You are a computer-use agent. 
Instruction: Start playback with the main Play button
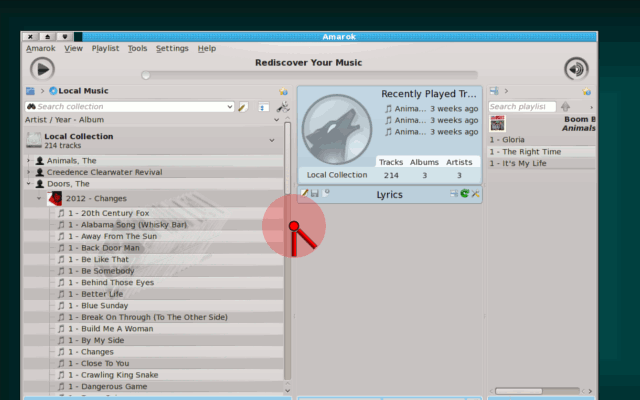(x=42, y=69)
